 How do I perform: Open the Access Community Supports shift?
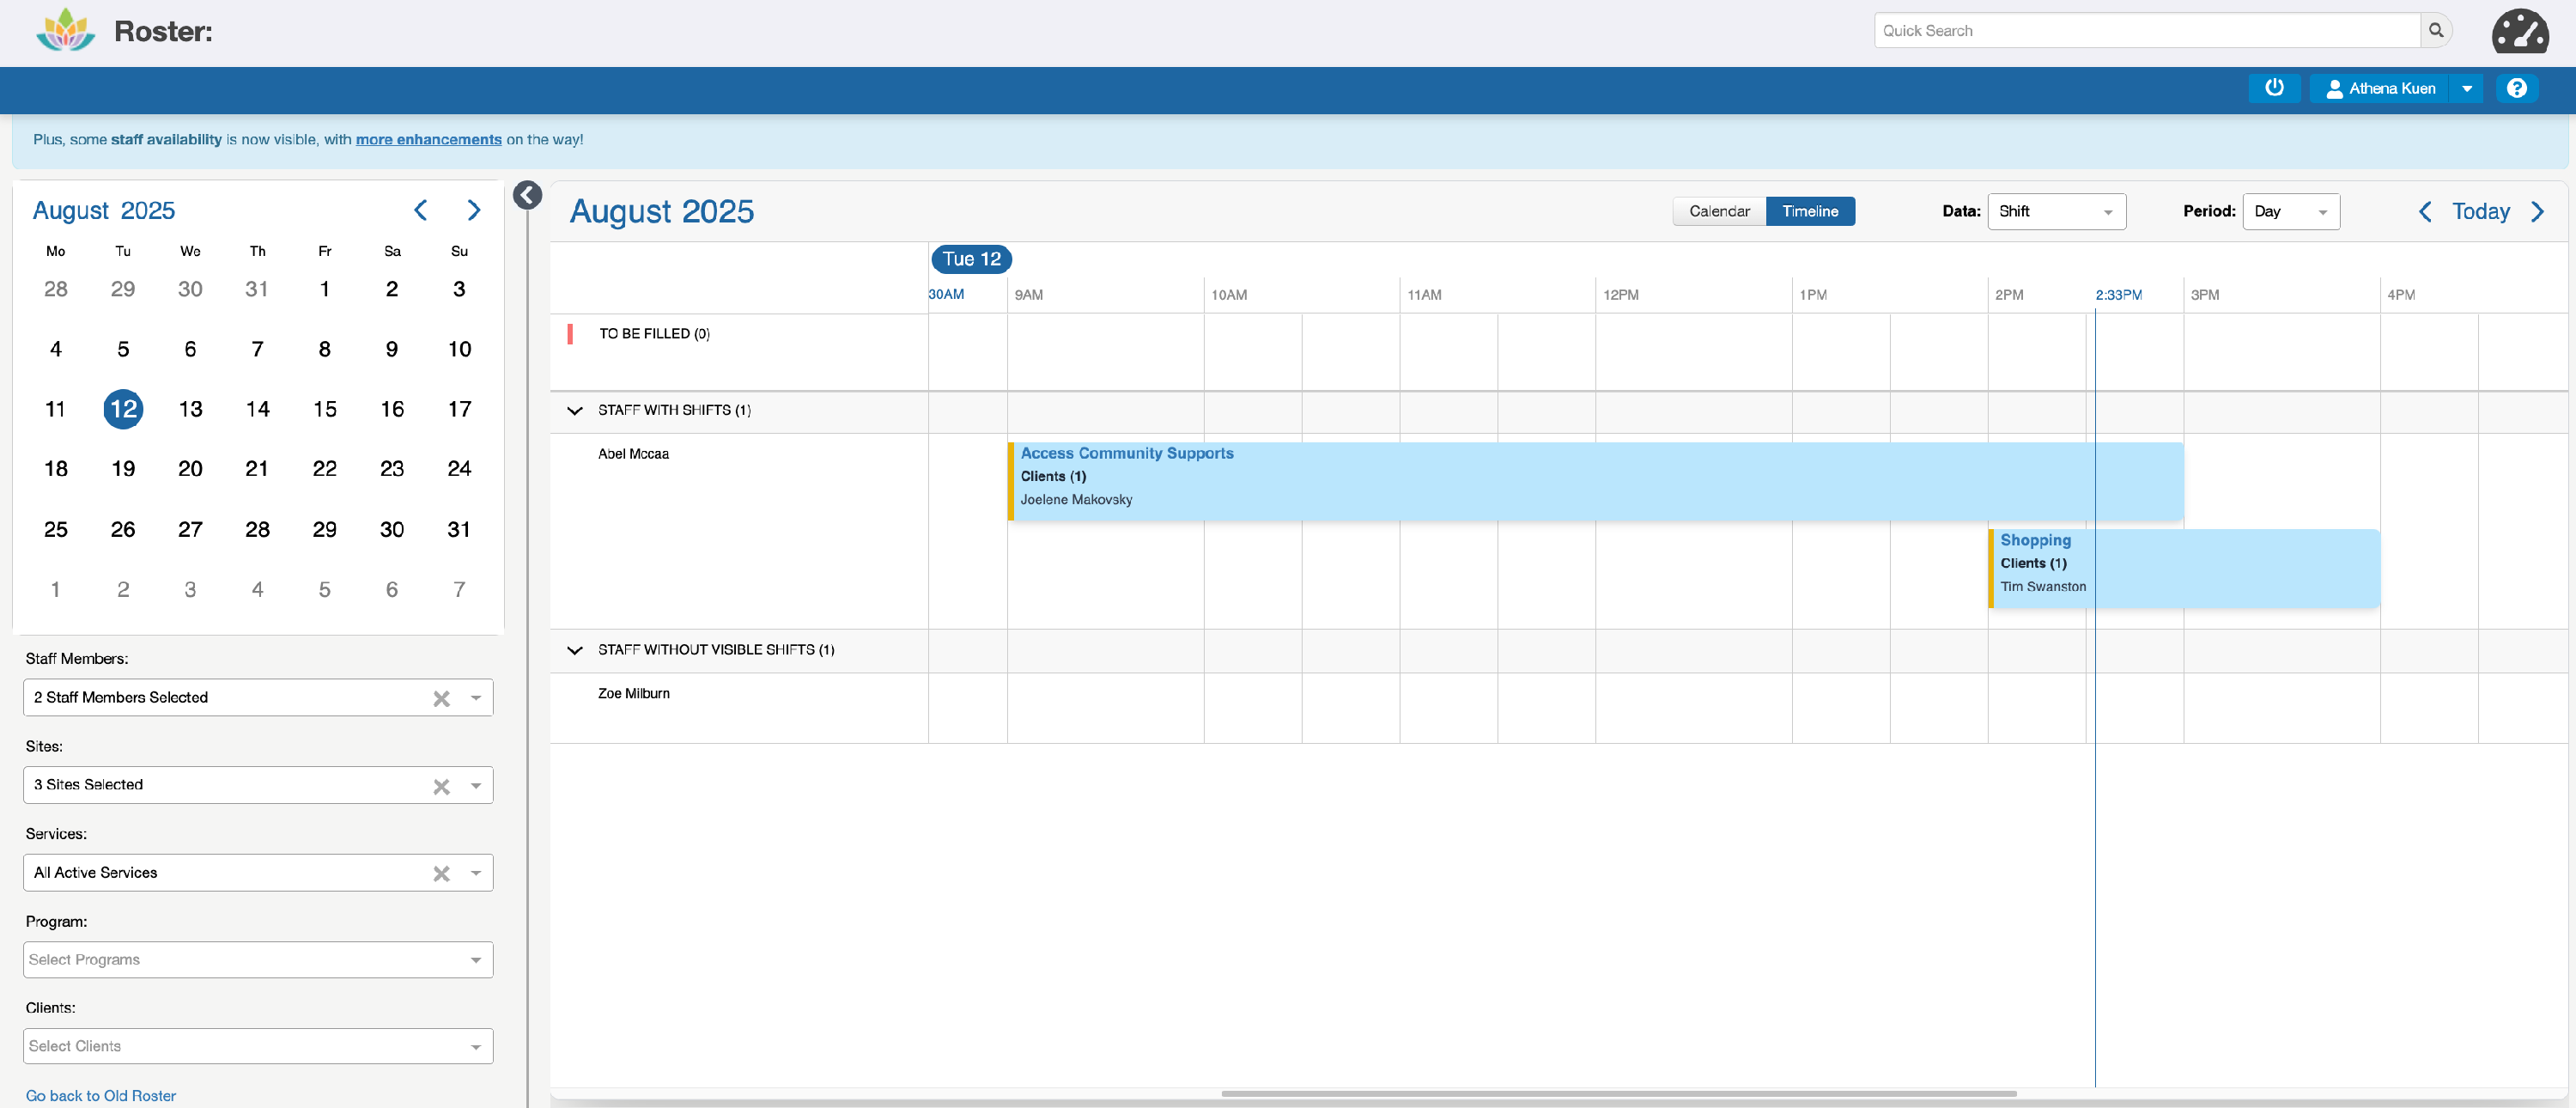tap(1595, 481)
